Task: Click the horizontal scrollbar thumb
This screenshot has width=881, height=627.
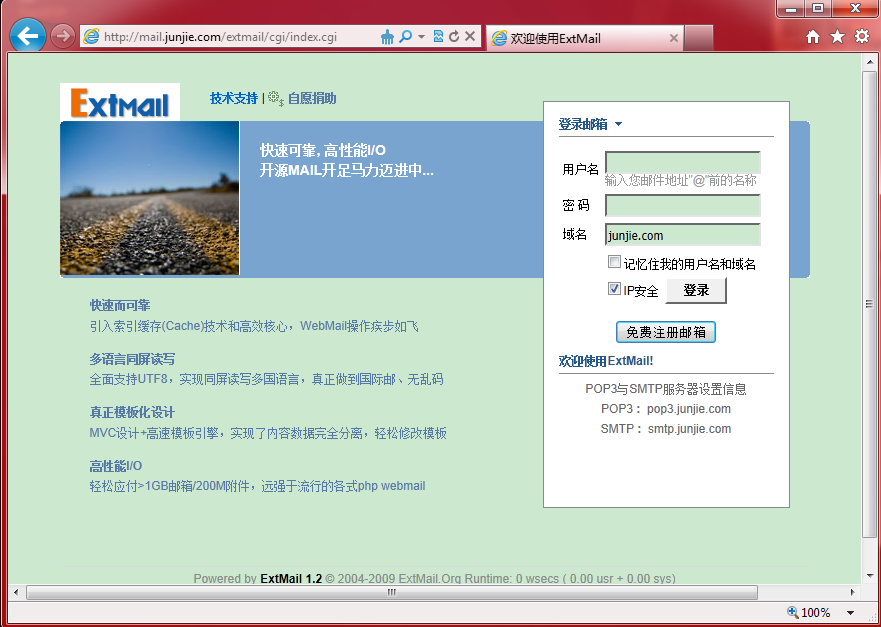Action: 392,592
